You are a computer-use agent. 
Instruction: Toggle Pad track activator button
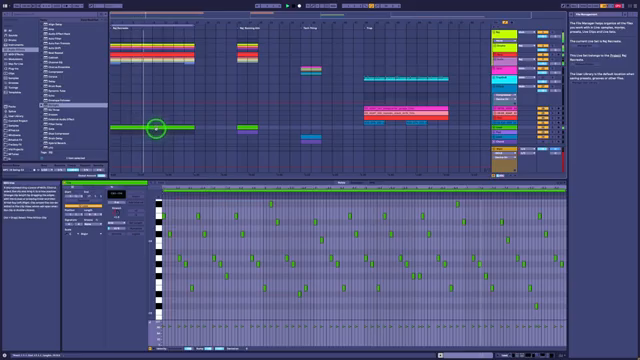pos(542,132)
